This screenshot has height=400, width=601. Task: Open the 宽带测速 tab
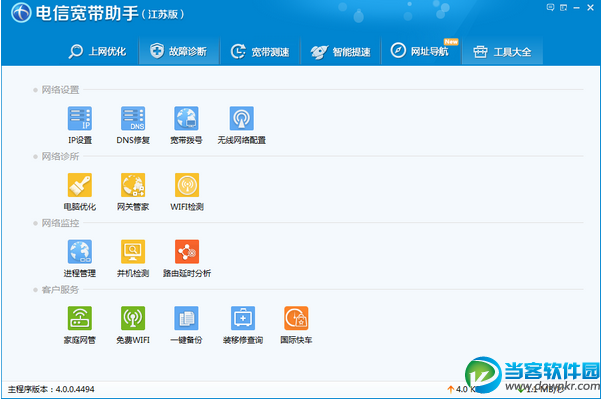click(260, 51)
